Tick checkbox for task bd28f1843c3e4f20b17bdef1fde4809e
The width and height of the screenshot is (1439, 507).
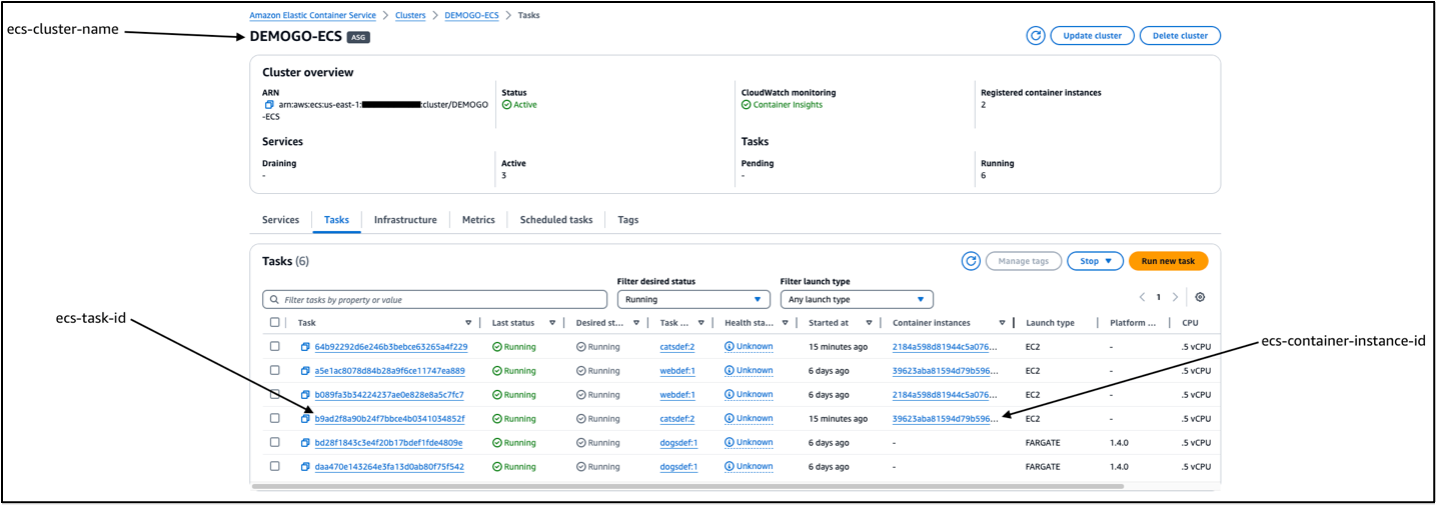coord(275,442)
